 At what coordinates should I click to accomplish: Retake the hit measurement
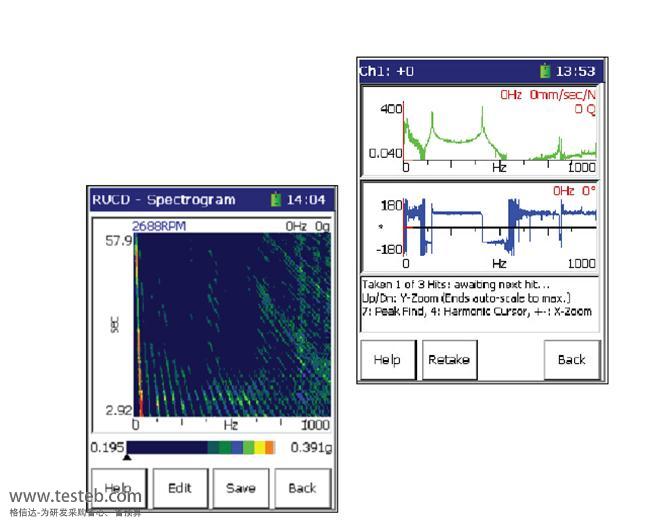(449, 359)
